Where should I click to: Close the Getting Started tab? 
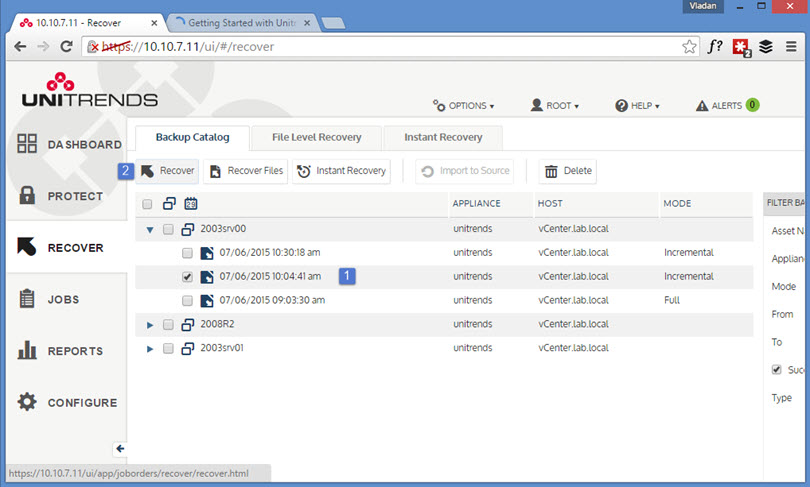coord(307,23)
